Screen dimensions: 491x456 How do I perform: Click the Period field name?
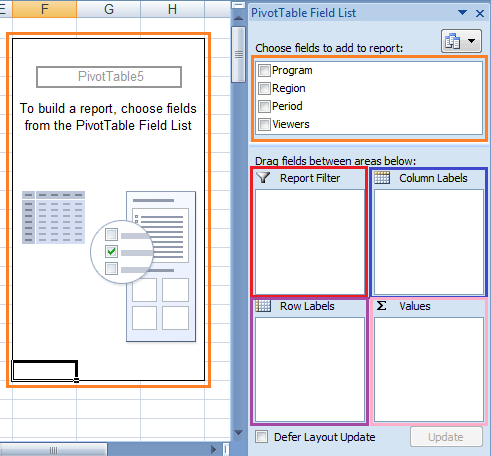point(287,106)
